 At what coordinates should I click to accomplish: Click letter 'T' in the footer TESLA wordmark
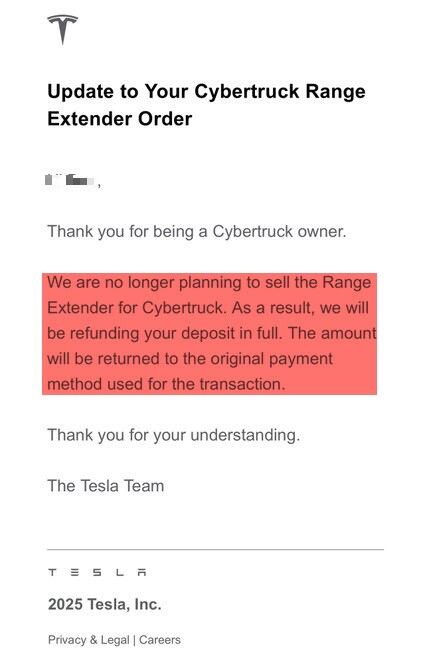pos(52,572)
